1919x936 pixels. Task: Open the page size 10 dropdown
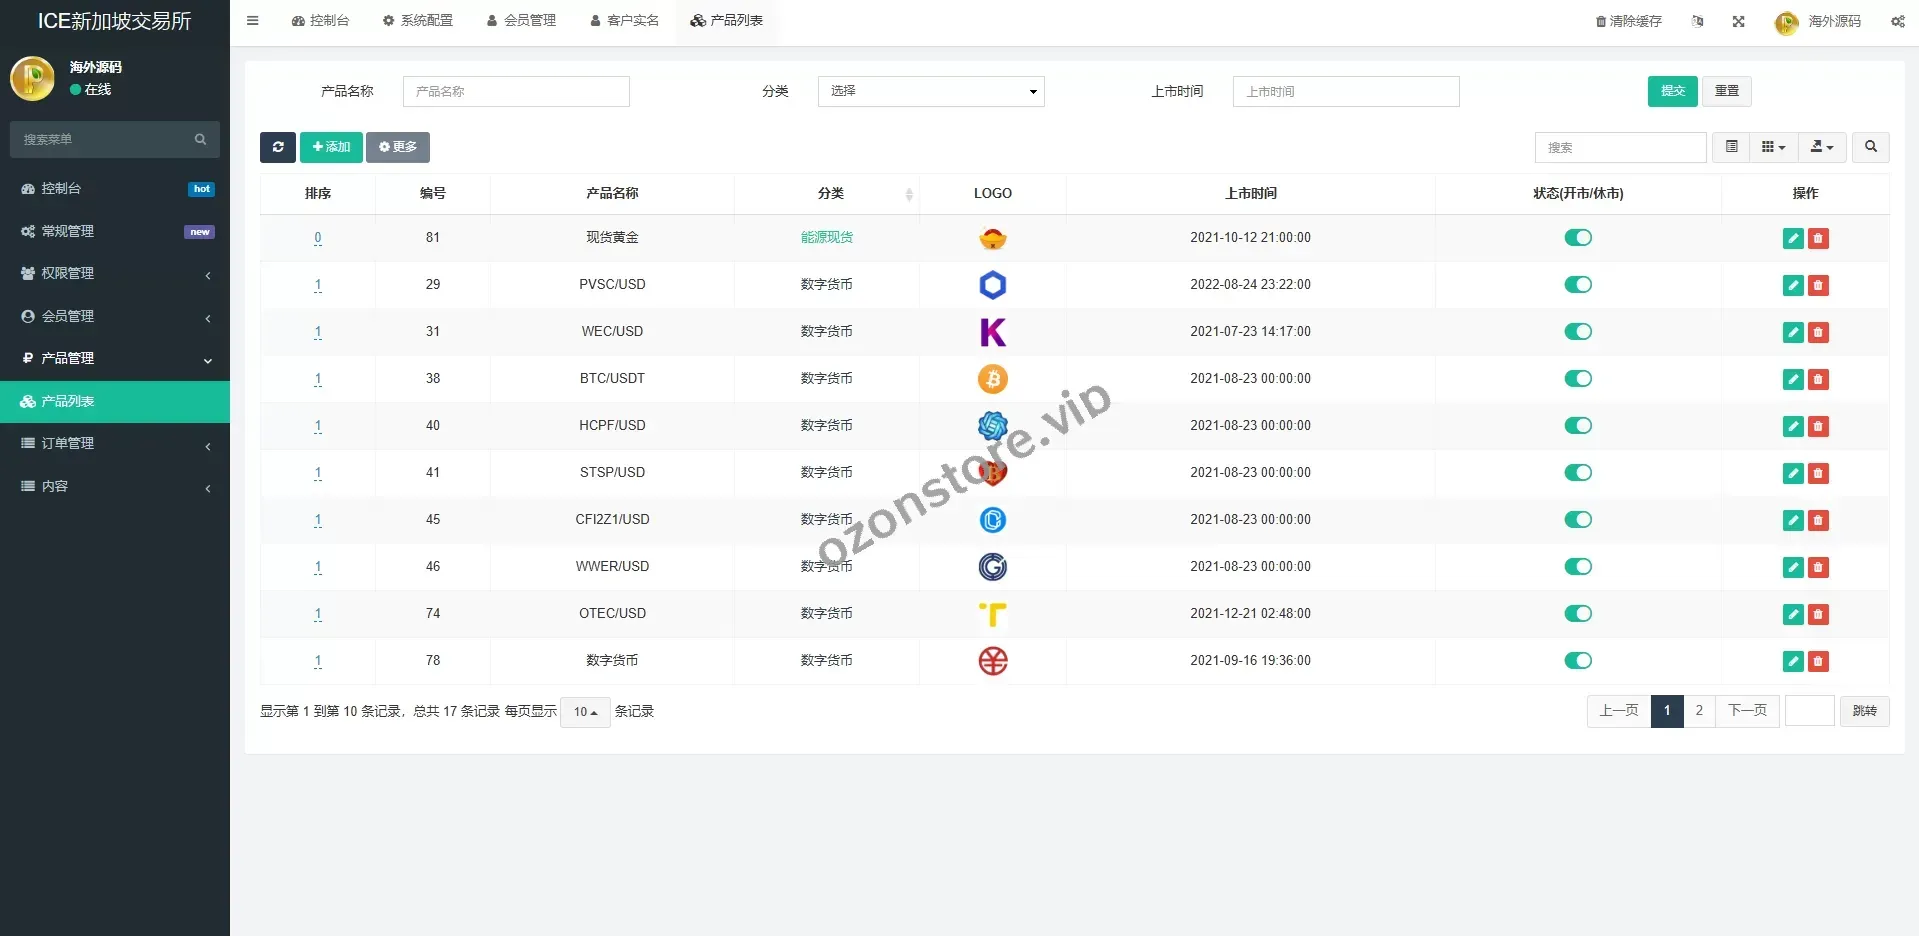tap(585, 712)
